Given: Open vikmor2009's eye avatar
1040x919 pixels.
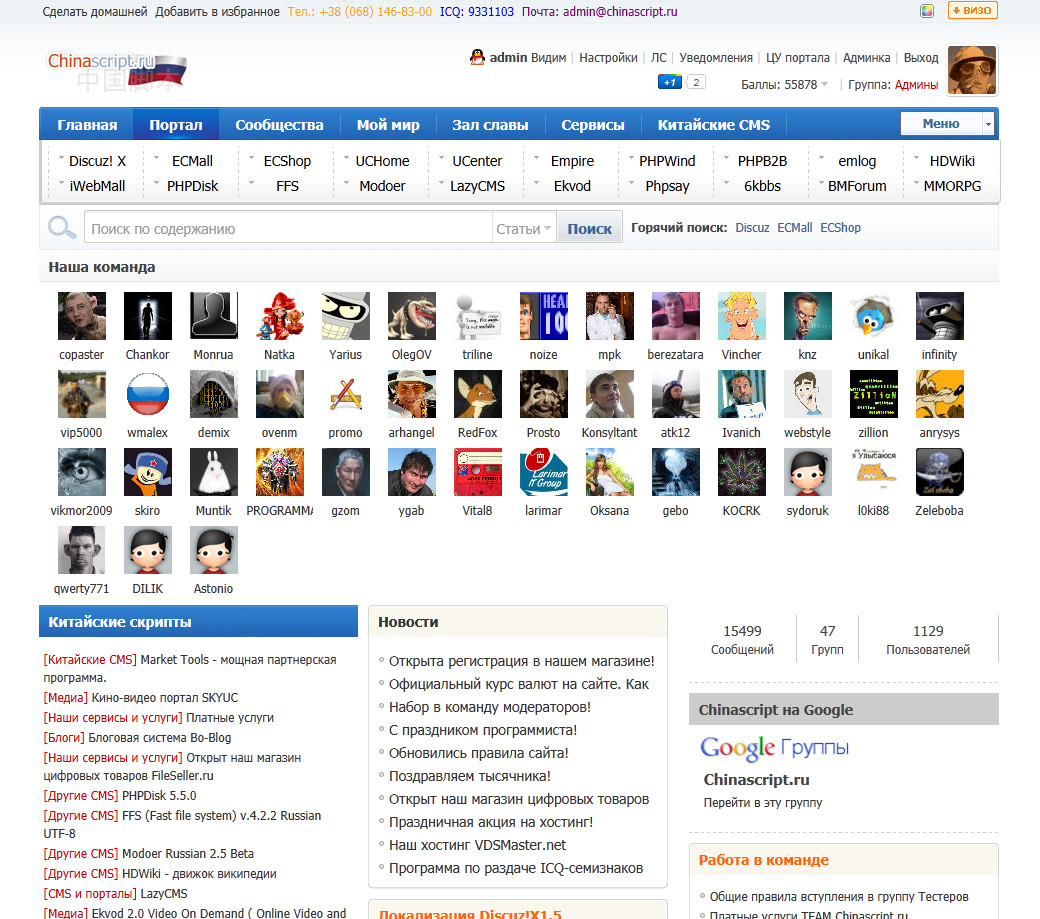Looking at the screenshot, I should point(82,472).
